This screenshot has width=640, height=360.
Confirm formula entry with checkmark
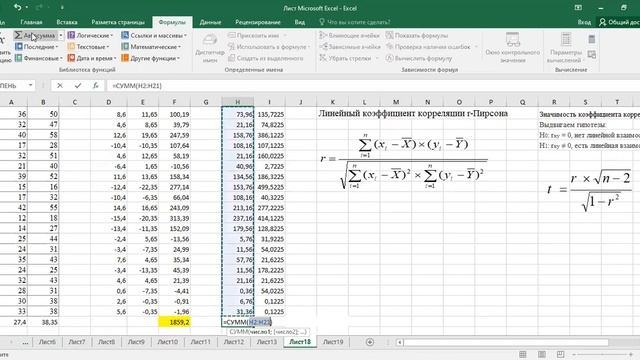[78, 86]
